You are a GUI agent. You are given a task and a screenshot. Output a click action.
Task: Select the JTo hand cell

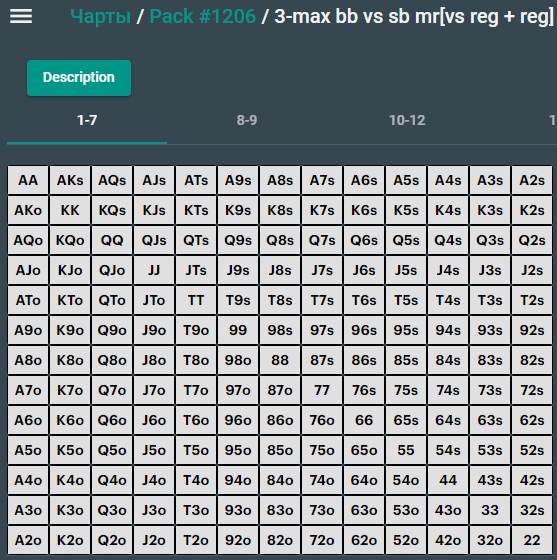tap(154, 300)
